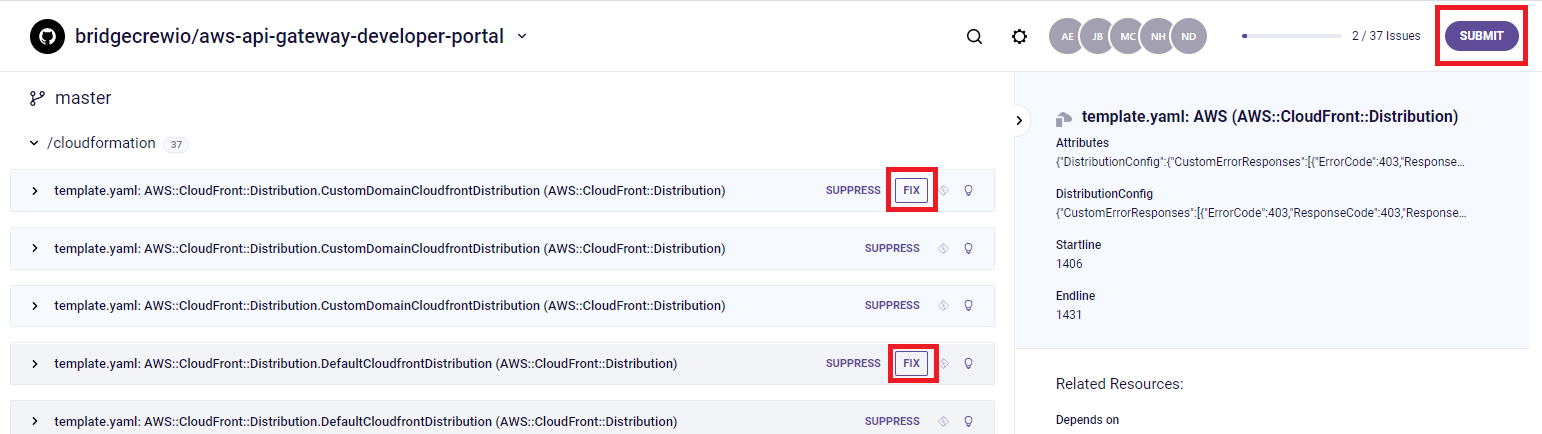Select the NH user avatar
The width and height of the screenshot is (1542, 434).
[x=1158, y=36]
